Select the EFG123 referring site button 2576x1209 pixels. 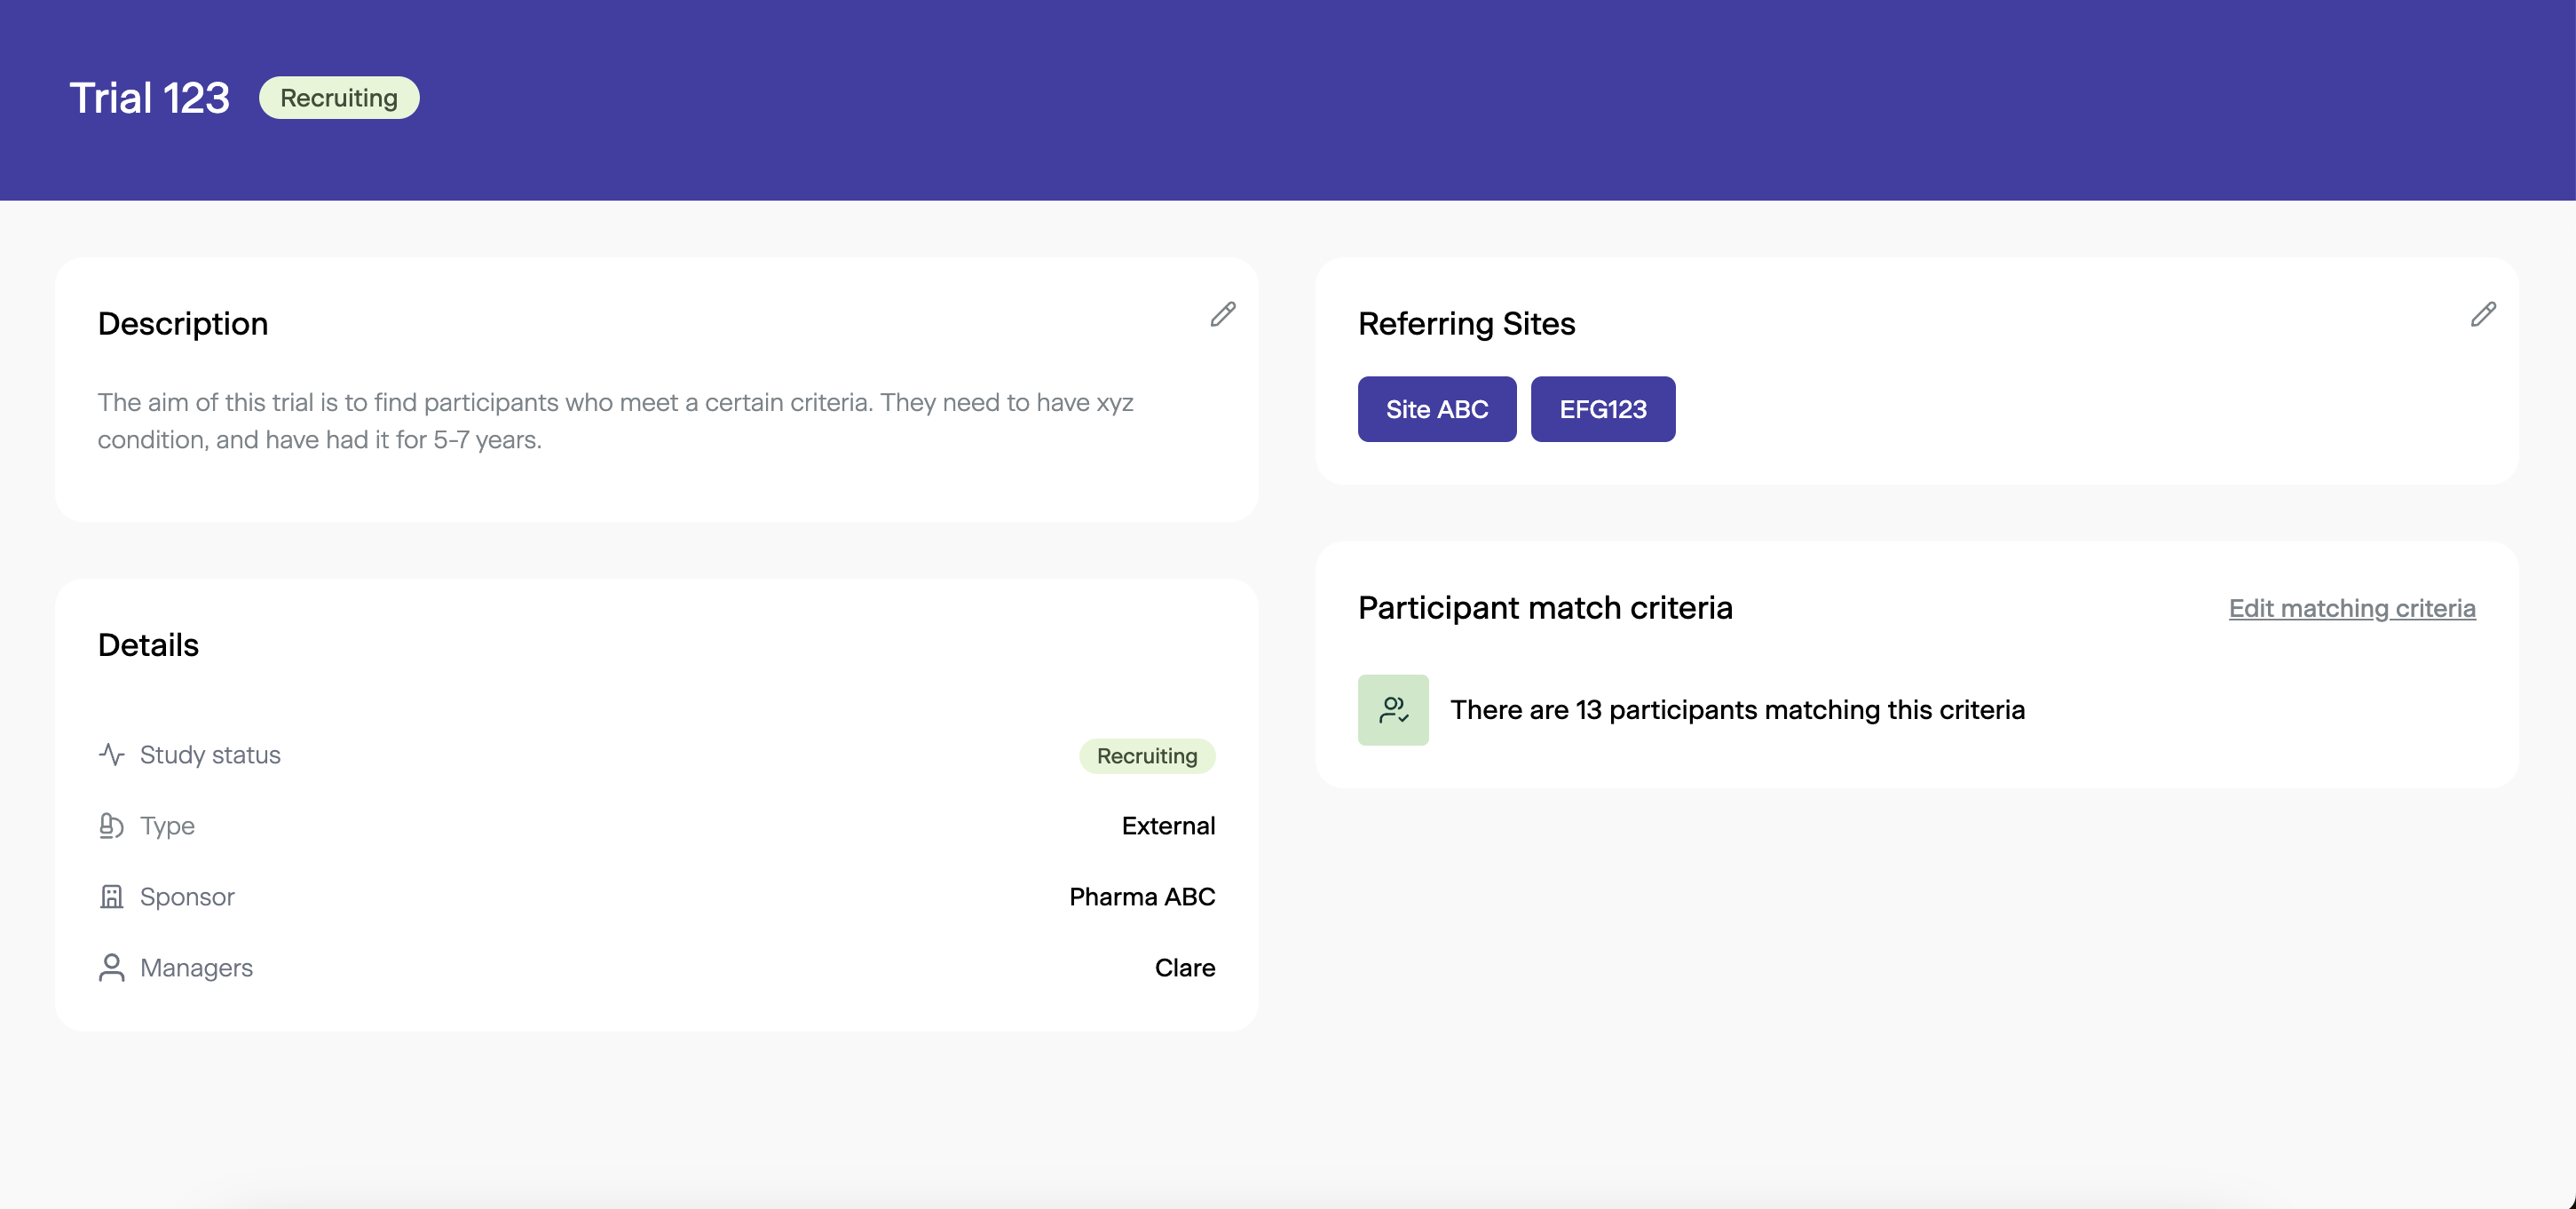1602,409
